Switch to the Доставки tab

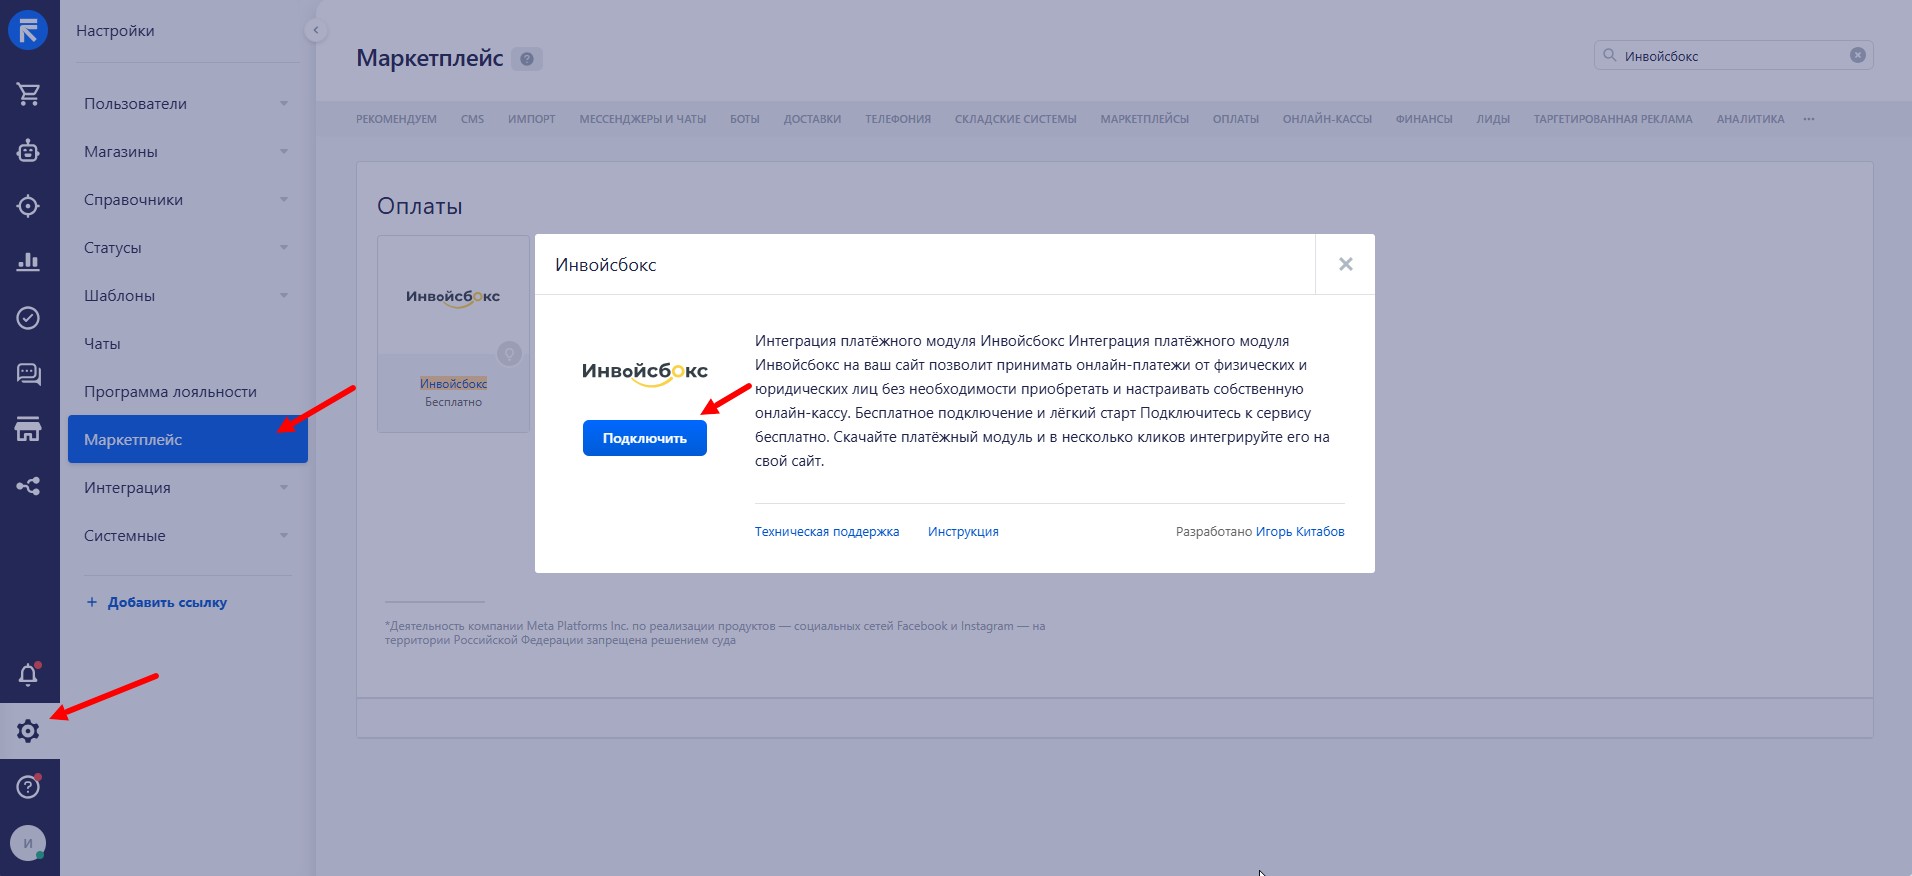click(x=812, y=119)
